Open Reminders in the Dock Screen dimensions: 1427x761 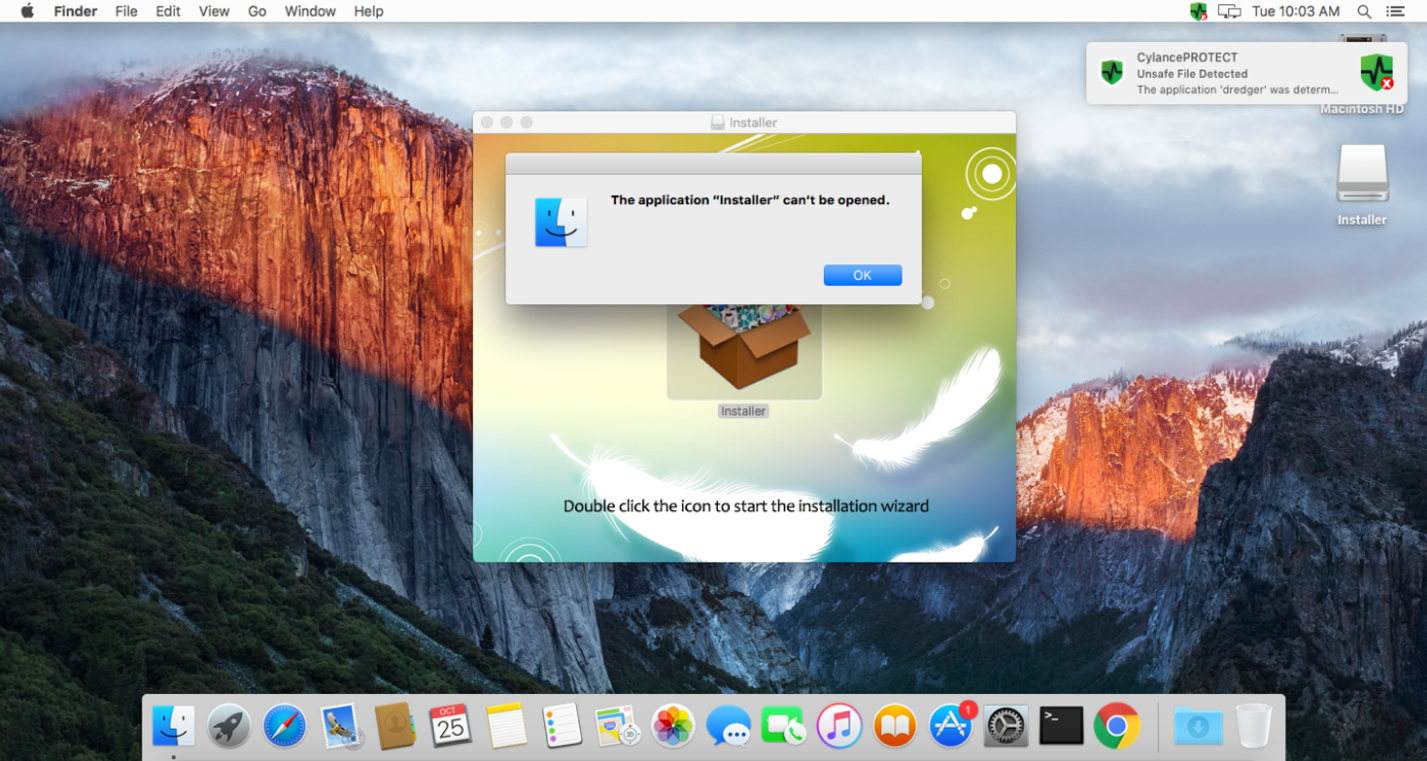[x=562, y=725]
